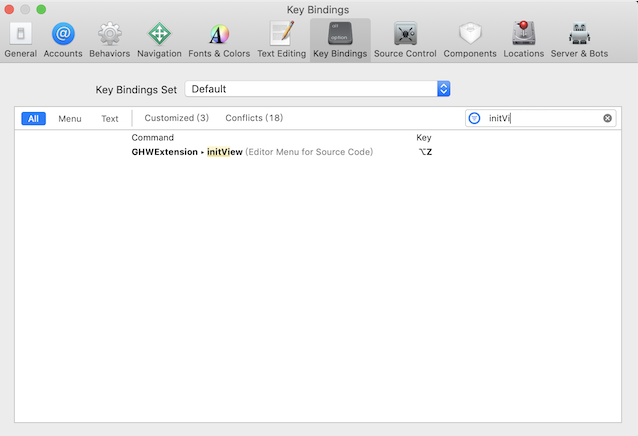Image resolution: width=638 pixels, height=436 pixels.
Task: Filter key bindings by Text
Action: [x=110, y=118]
